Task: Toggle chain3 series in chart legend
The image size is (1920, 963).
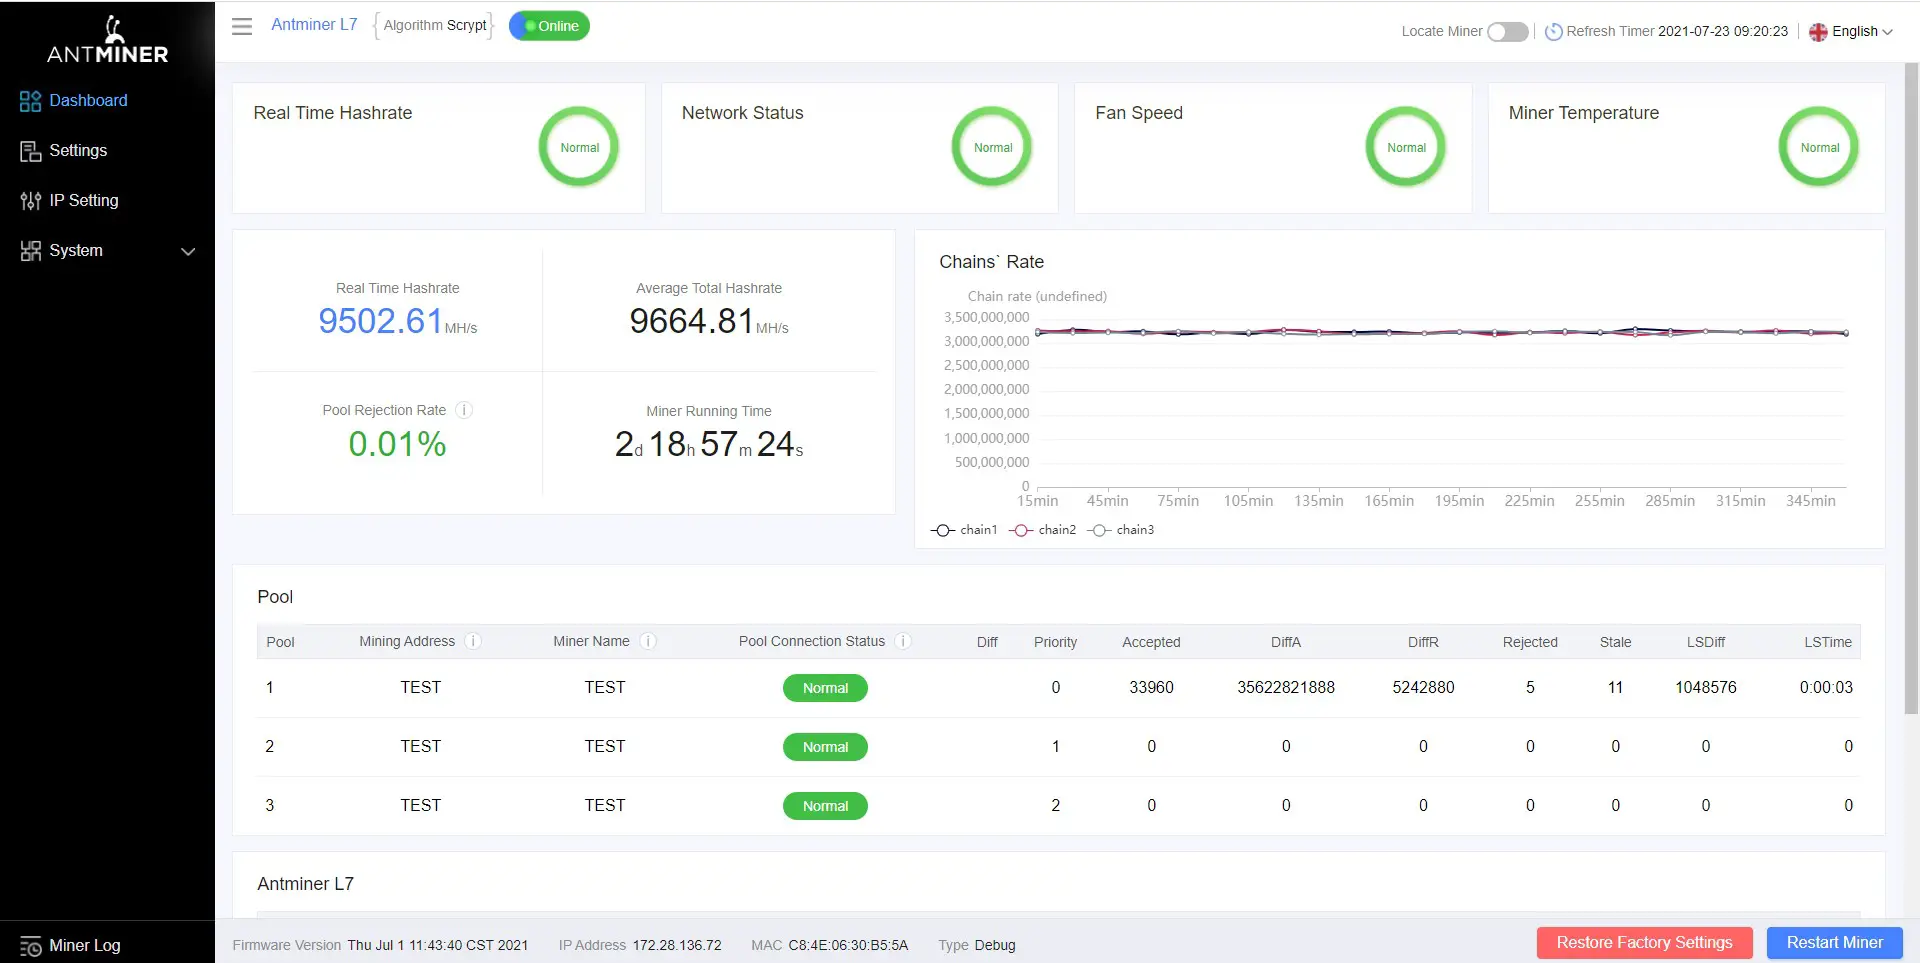Action: click(x=1121, y=530)
